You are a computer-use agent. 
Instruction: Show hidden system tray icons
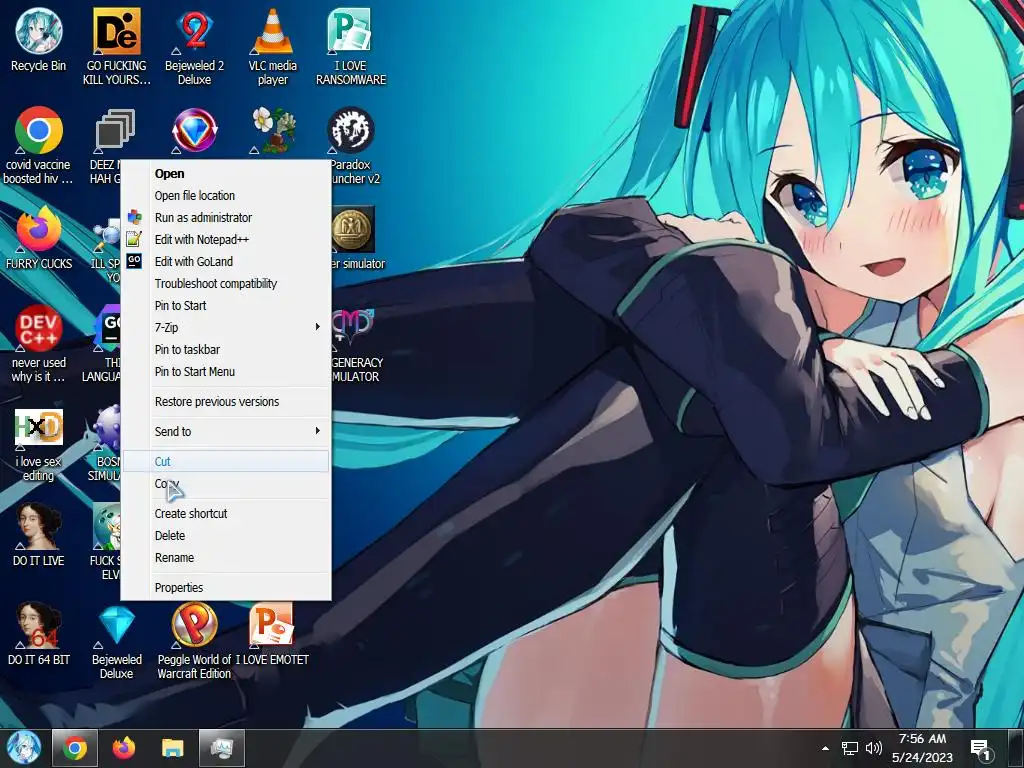(x=825, y=748)
